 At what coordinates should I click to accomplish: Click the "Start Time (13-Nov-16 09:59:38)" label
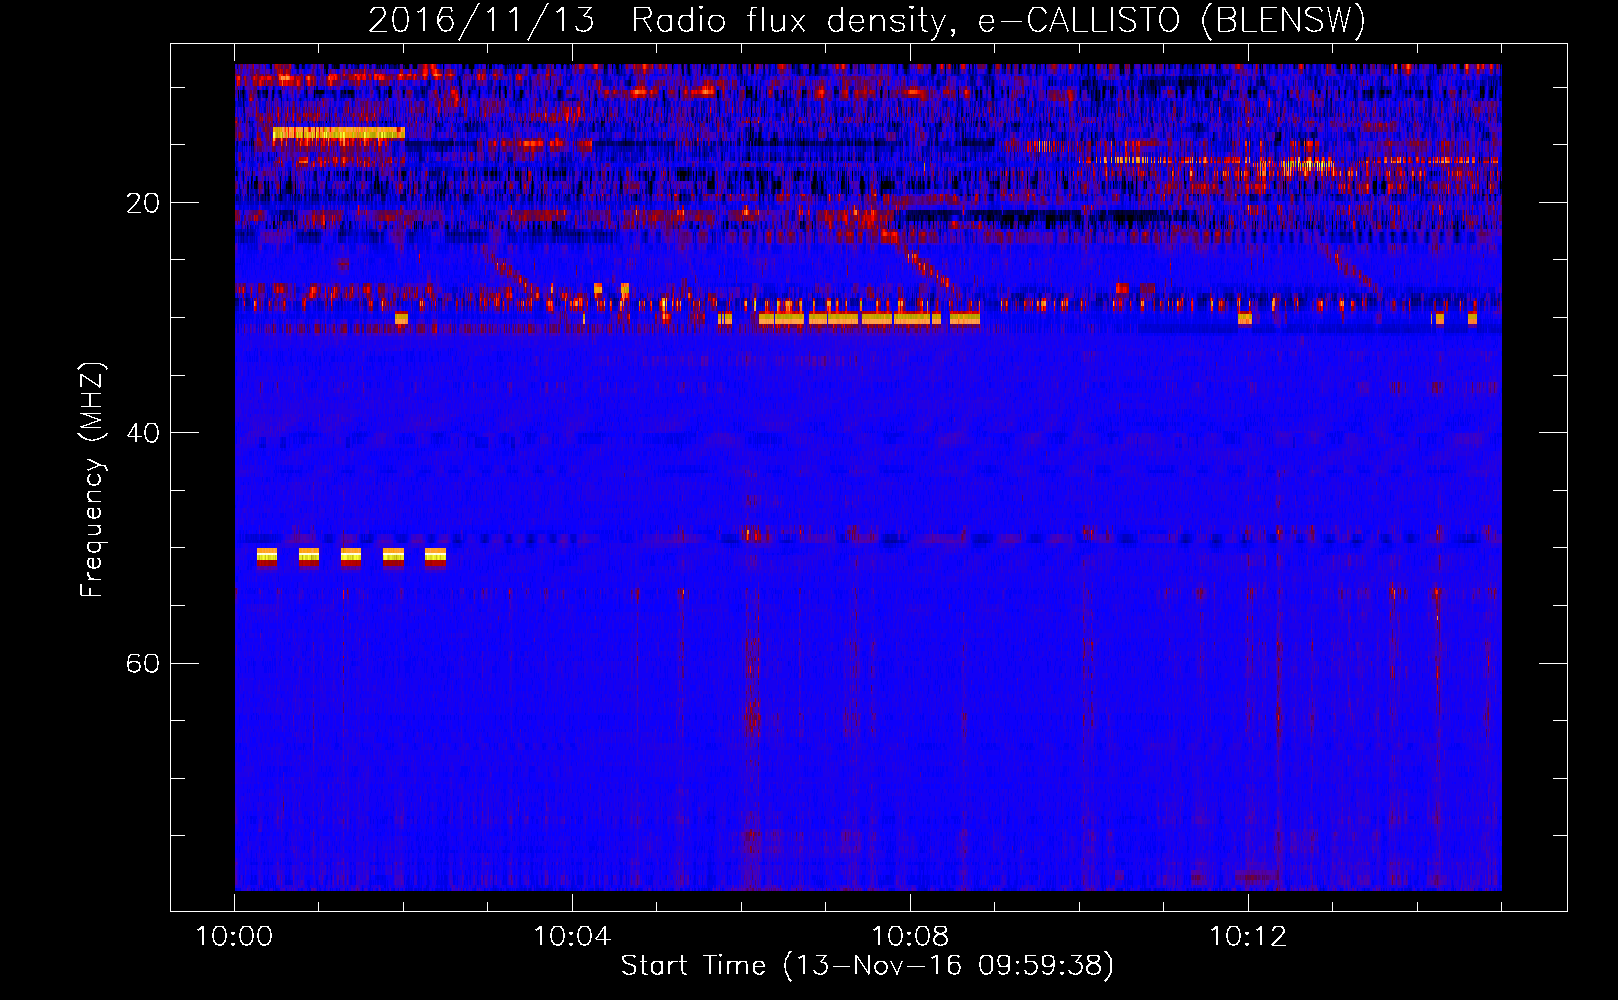click(x=867, y=965)
